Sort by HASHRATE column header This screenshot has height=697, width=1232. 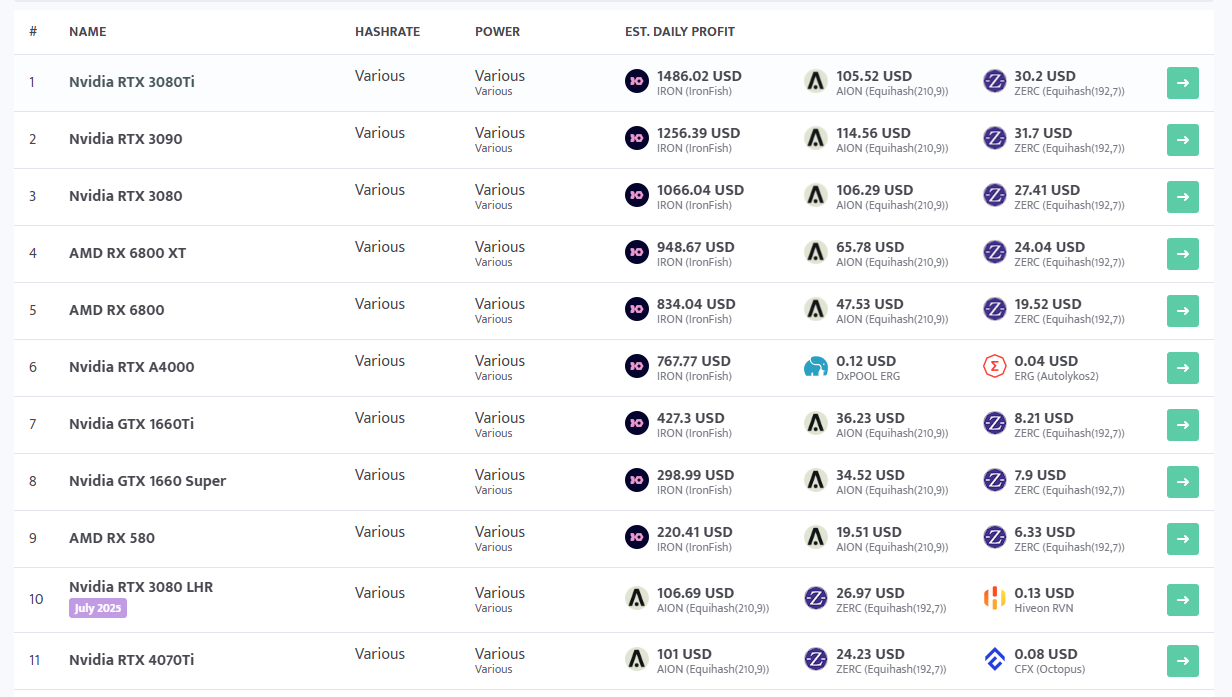(388, 32)
